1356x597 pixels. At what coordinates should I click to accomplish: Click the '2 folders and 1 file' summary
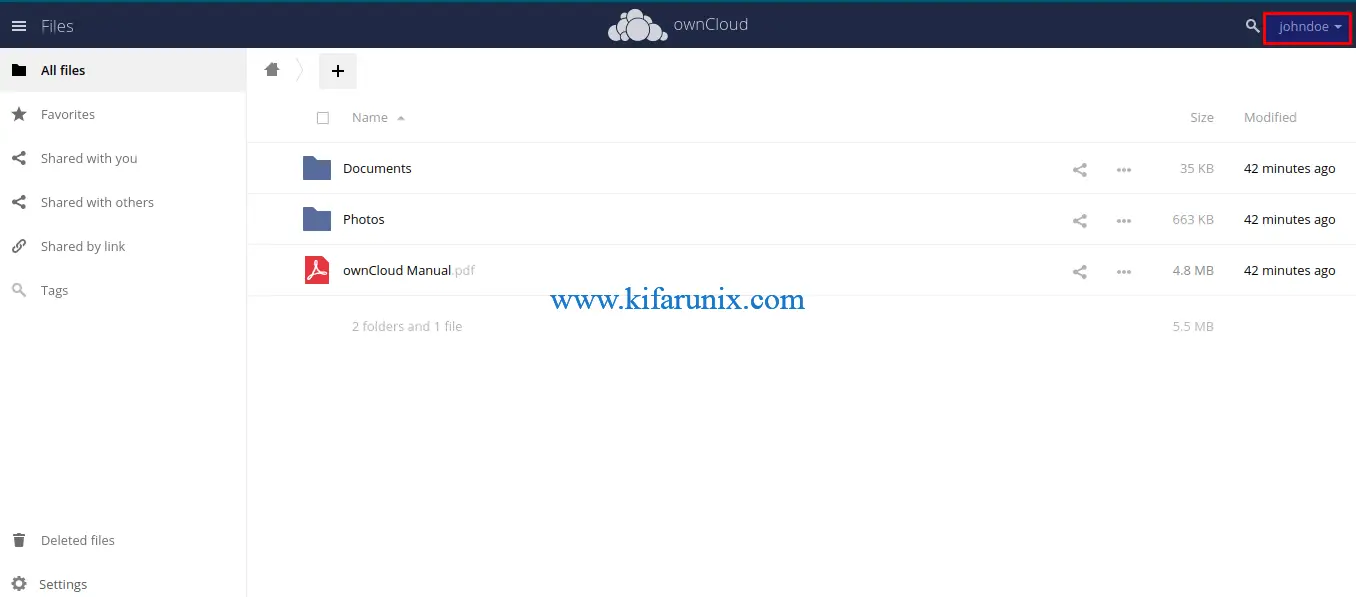click(407, 327)
